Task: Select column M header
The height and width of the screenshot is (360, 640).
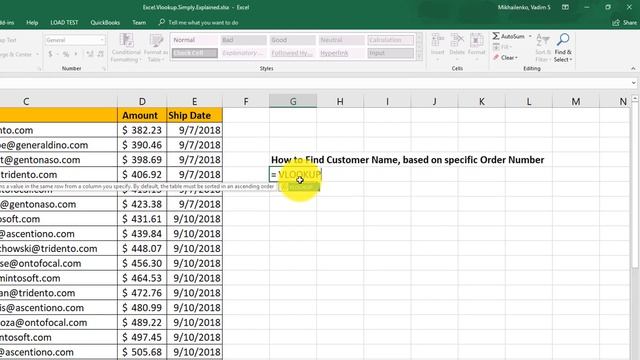Action: (x=576, y=101)
